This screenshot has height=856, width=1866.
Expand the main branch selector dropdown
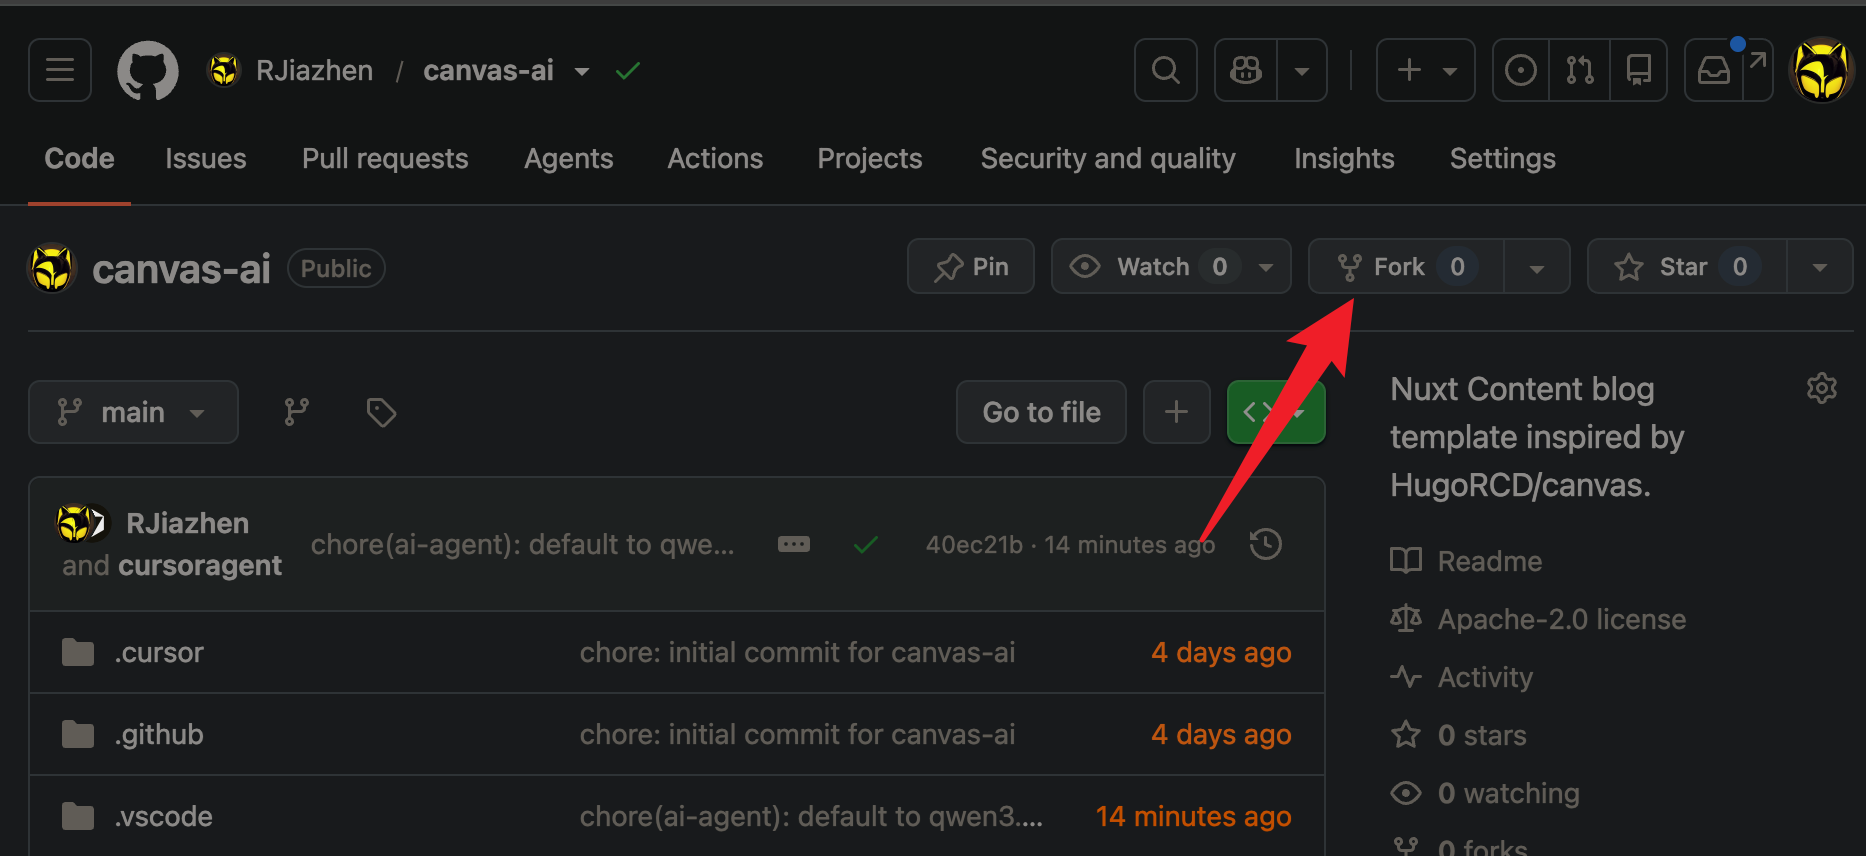click(x=133, y=412)
